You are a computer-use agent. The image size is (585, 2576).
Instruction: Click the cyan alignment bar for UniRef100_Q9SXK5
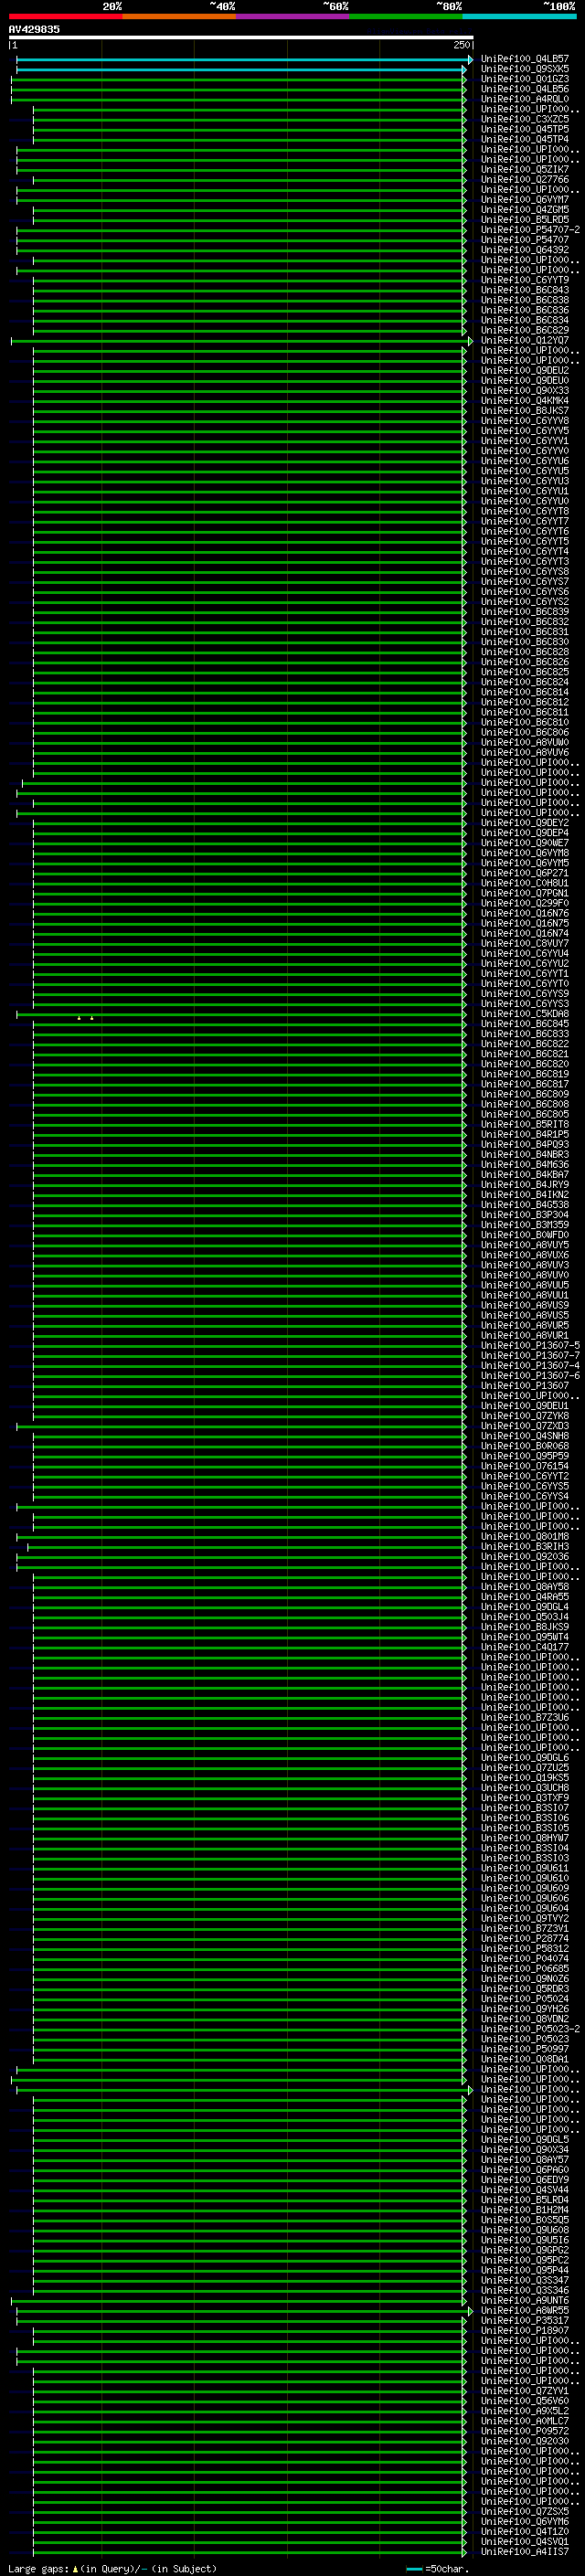(x=241, y=70)
